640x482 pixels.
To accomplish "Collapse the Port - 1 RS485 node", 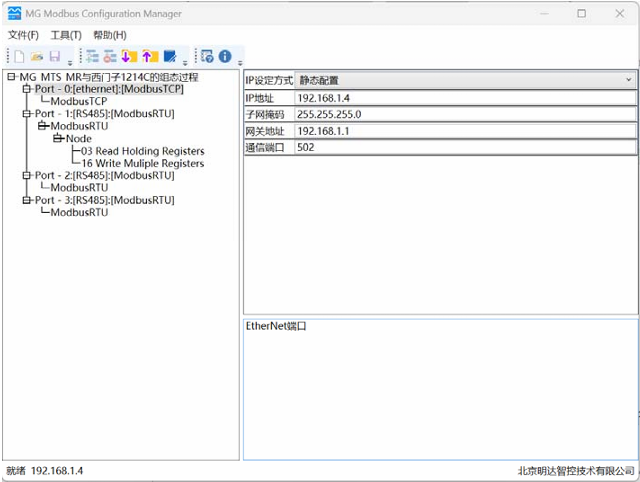I will click(28, 114).
